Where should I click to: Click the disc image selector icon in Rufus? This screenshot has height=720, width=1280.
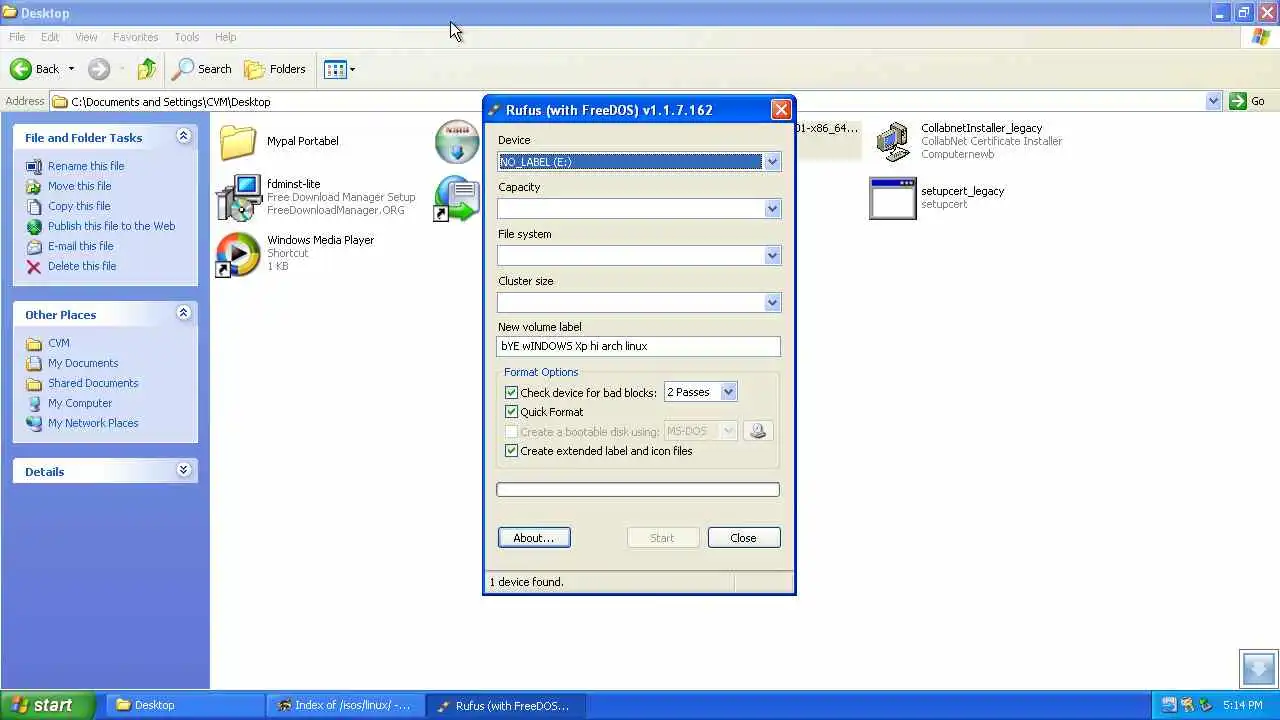[x=757, y=431]
